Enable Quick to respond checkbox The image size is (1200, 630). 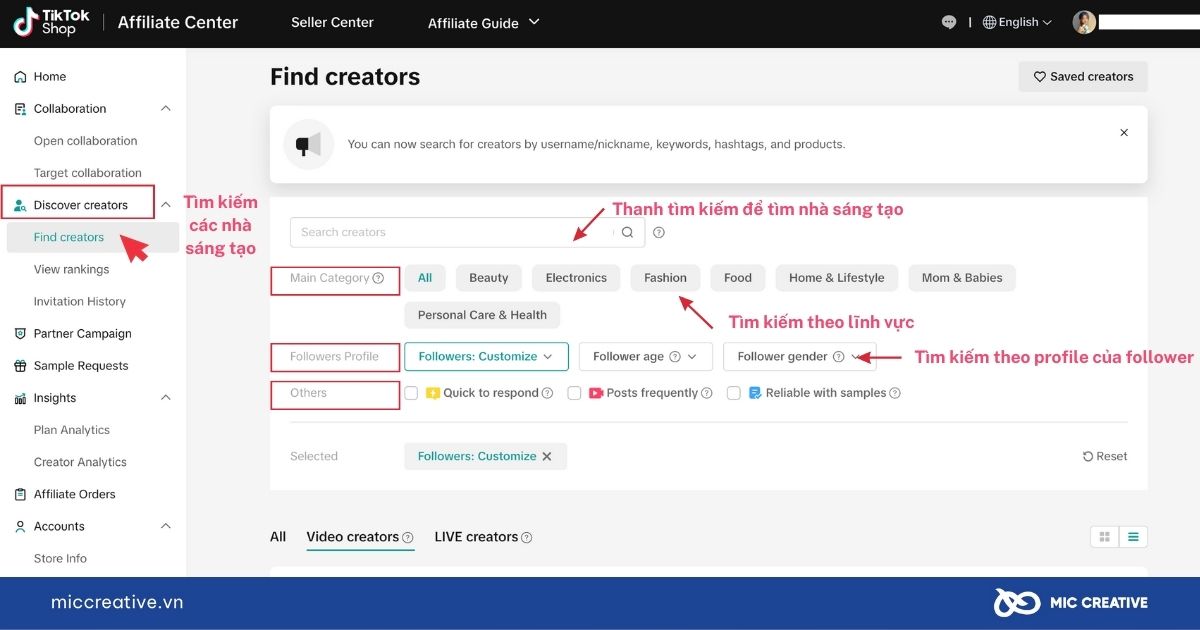(x=411, y=393)
